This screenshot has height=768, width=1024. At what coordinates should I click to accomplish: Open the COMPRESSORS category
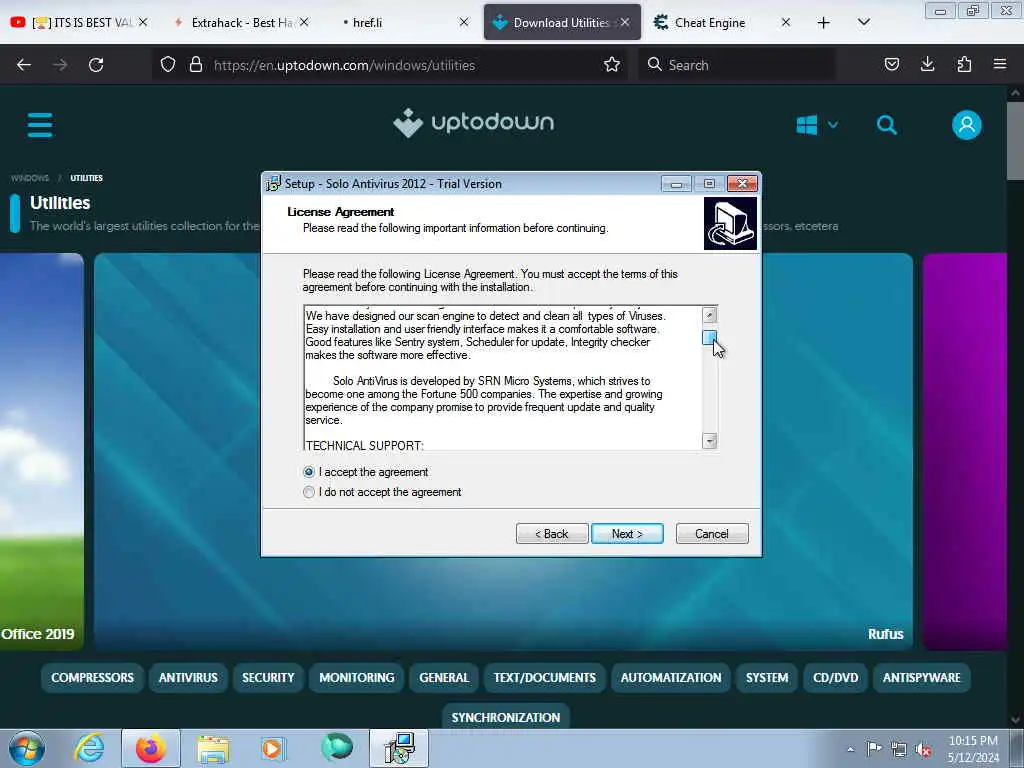pyautogui.click(x=92, y=678)
